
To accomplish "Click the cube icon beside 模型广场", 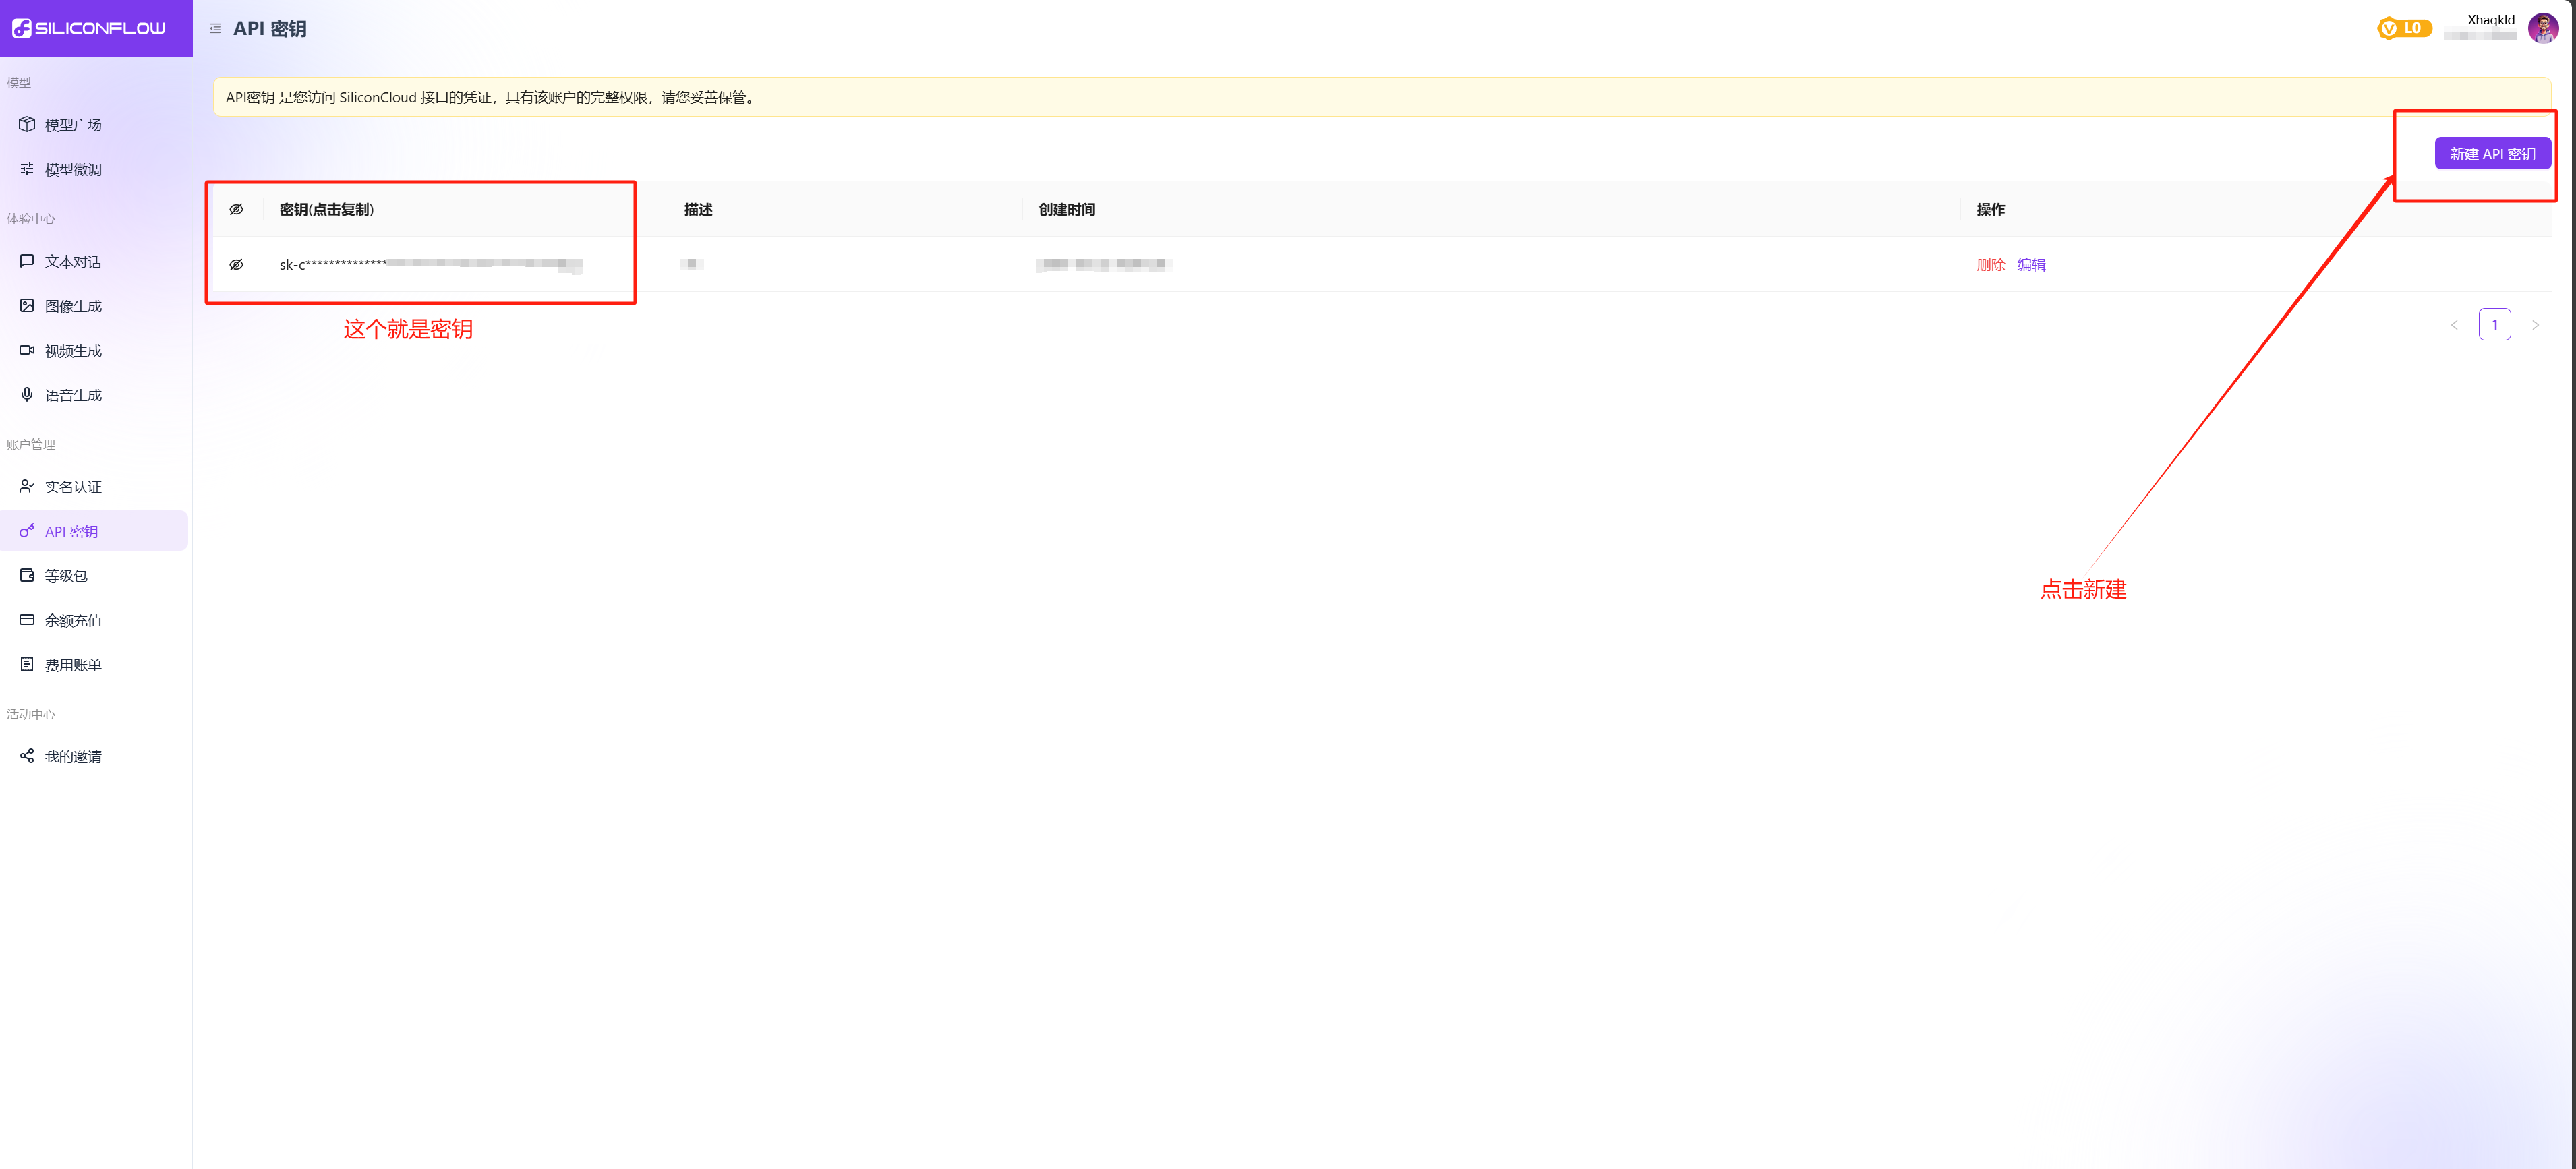I will coord(27,124).
